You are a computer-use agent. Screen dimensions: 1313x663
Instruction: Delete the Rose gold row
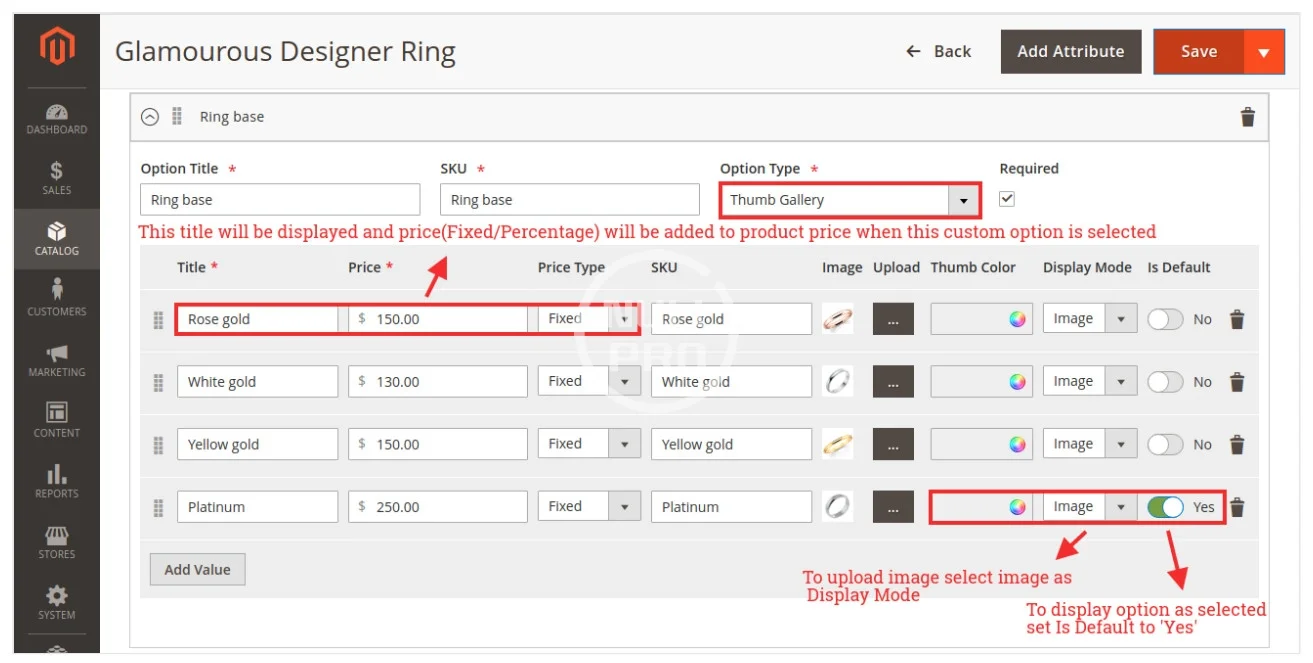click(1237, 320)
